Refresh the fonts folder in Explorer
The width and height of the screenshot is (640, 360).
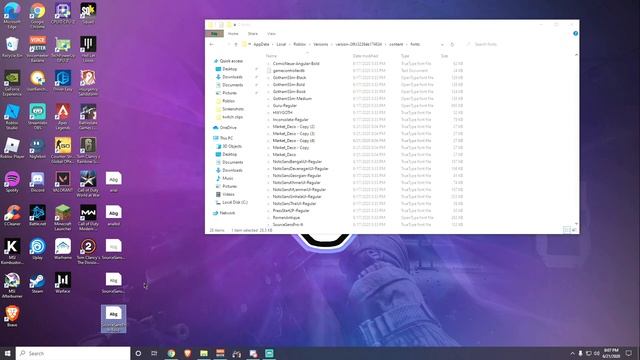pos(452,44)
